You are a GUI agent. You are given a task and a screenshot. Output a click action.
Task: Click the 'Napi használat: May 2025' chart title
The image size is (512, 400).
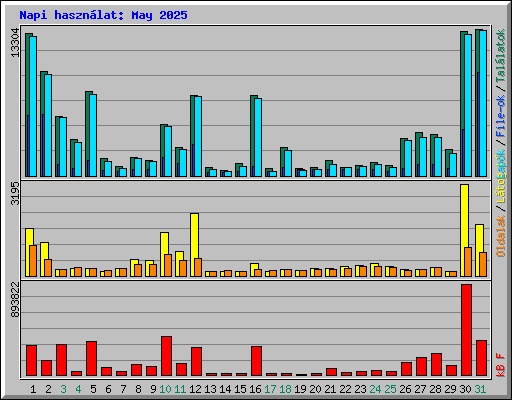103,15
